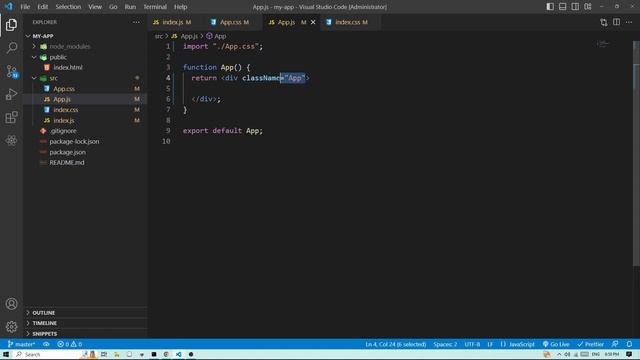640x360 pixels.
Task: Click the master branch indicator
Action: click(x=21, y=344)
